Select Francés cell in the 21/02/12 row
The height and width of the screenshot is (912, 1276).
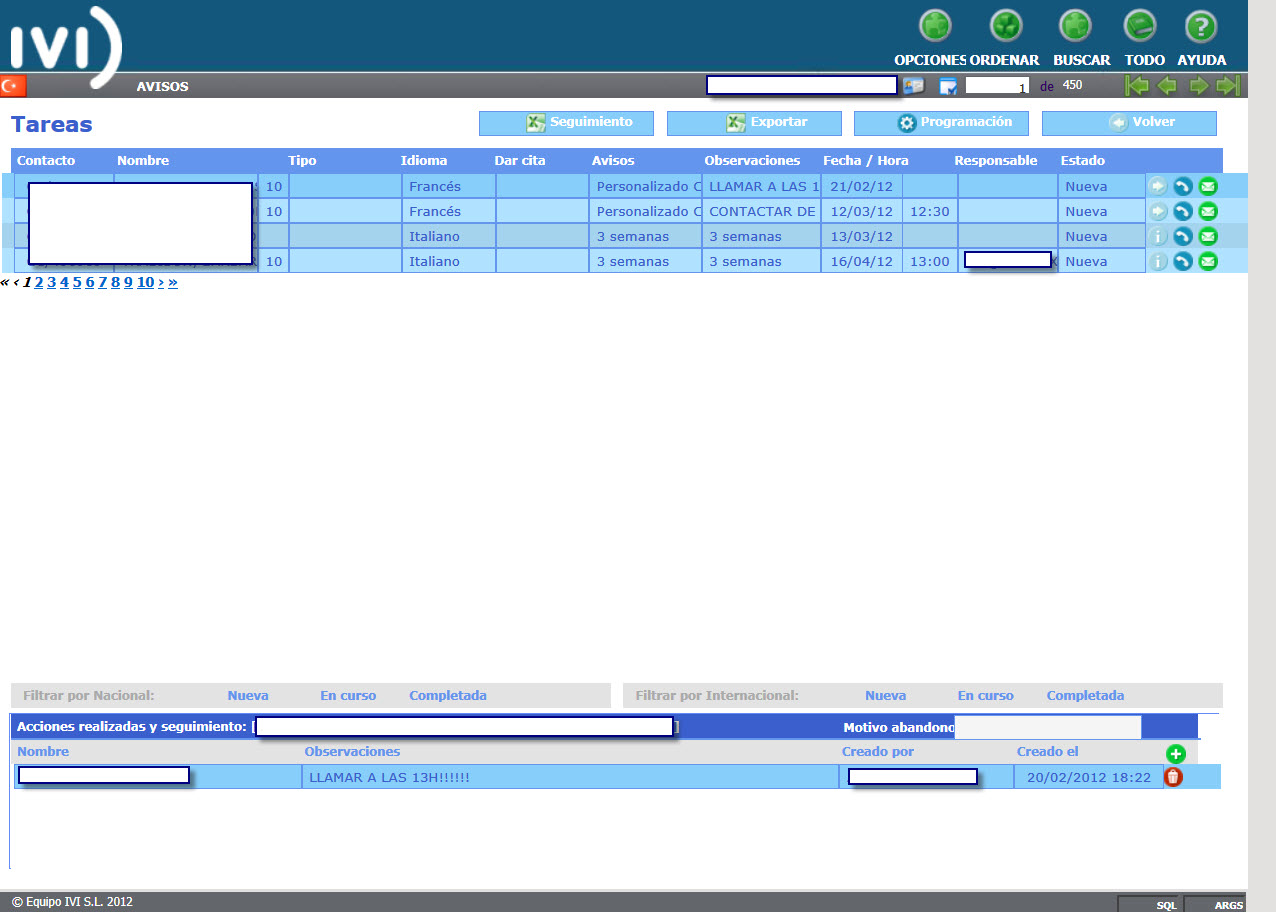[449, 186]
